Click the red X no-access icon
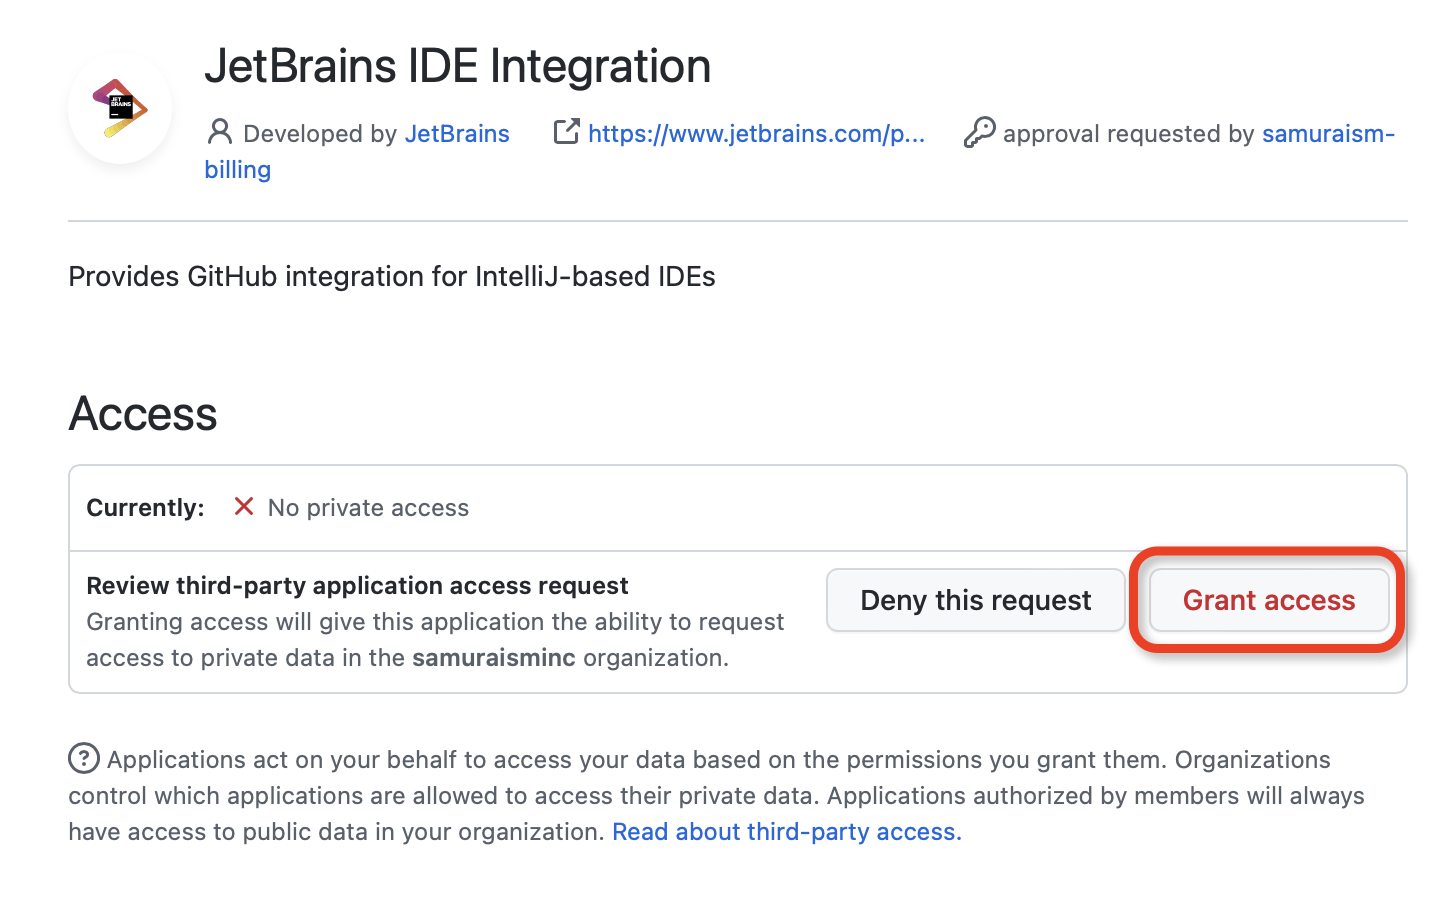 pos(244,507)
